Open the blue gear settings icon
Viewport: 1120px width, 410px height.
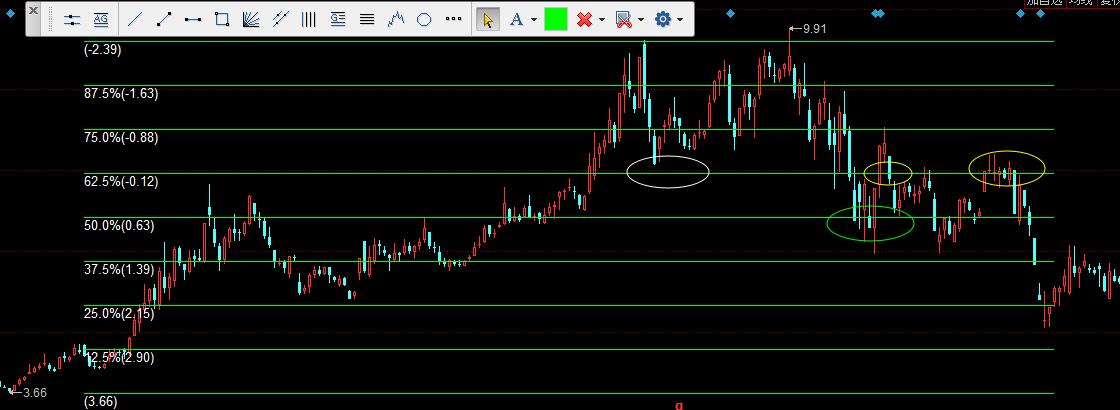click(663, 20)
